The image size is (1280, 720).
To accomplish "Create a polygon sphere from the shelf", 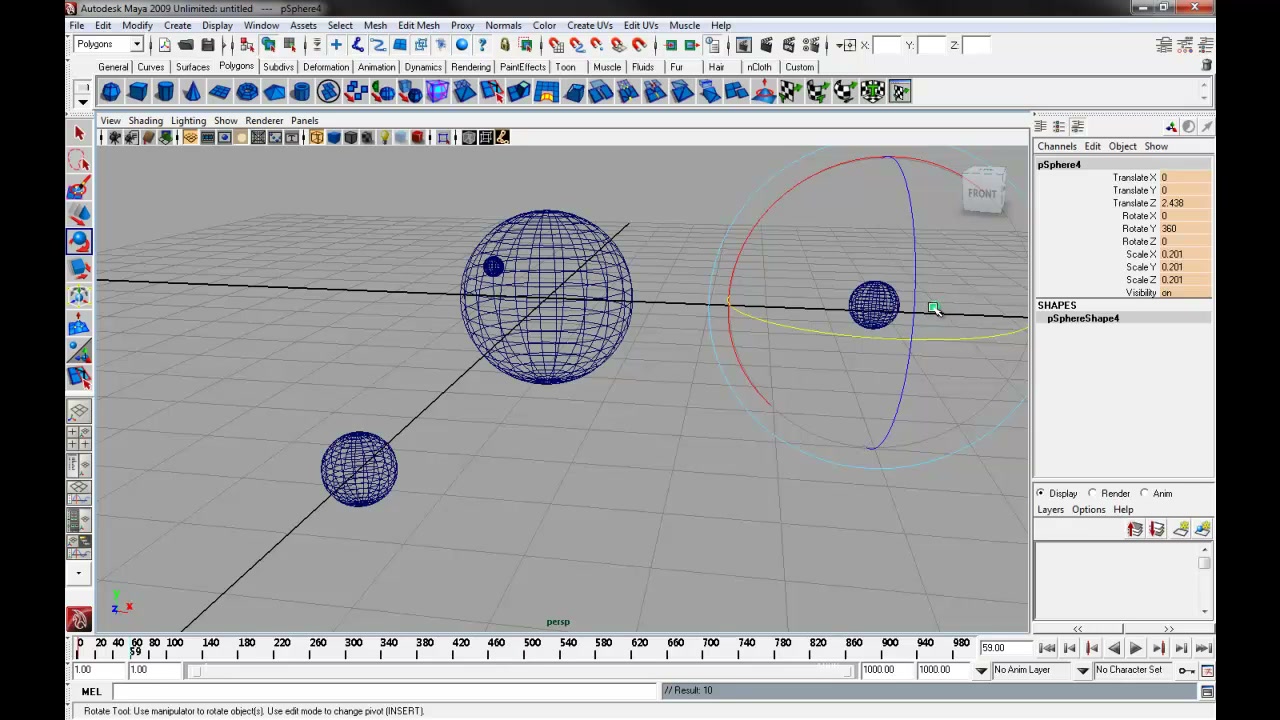I will point(111,92).
